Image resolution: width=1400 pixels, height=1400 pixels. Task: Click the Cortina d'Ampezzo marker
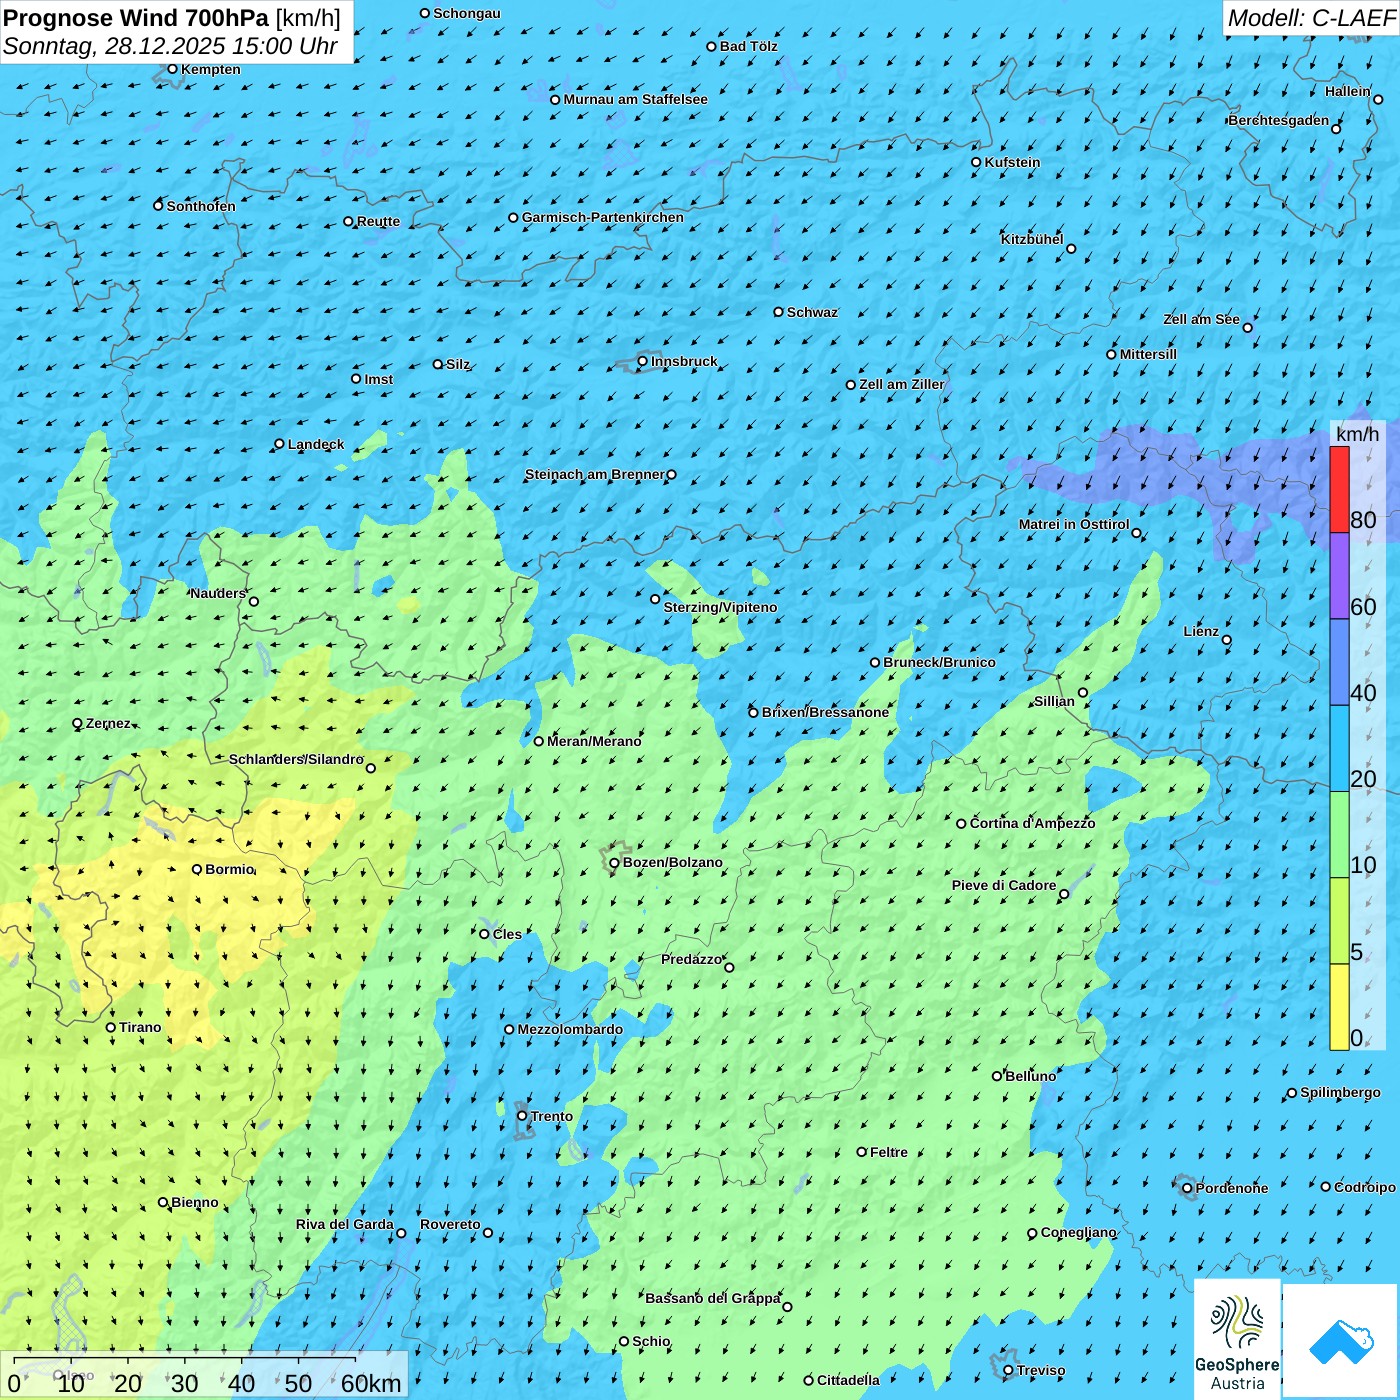point(961,824)
